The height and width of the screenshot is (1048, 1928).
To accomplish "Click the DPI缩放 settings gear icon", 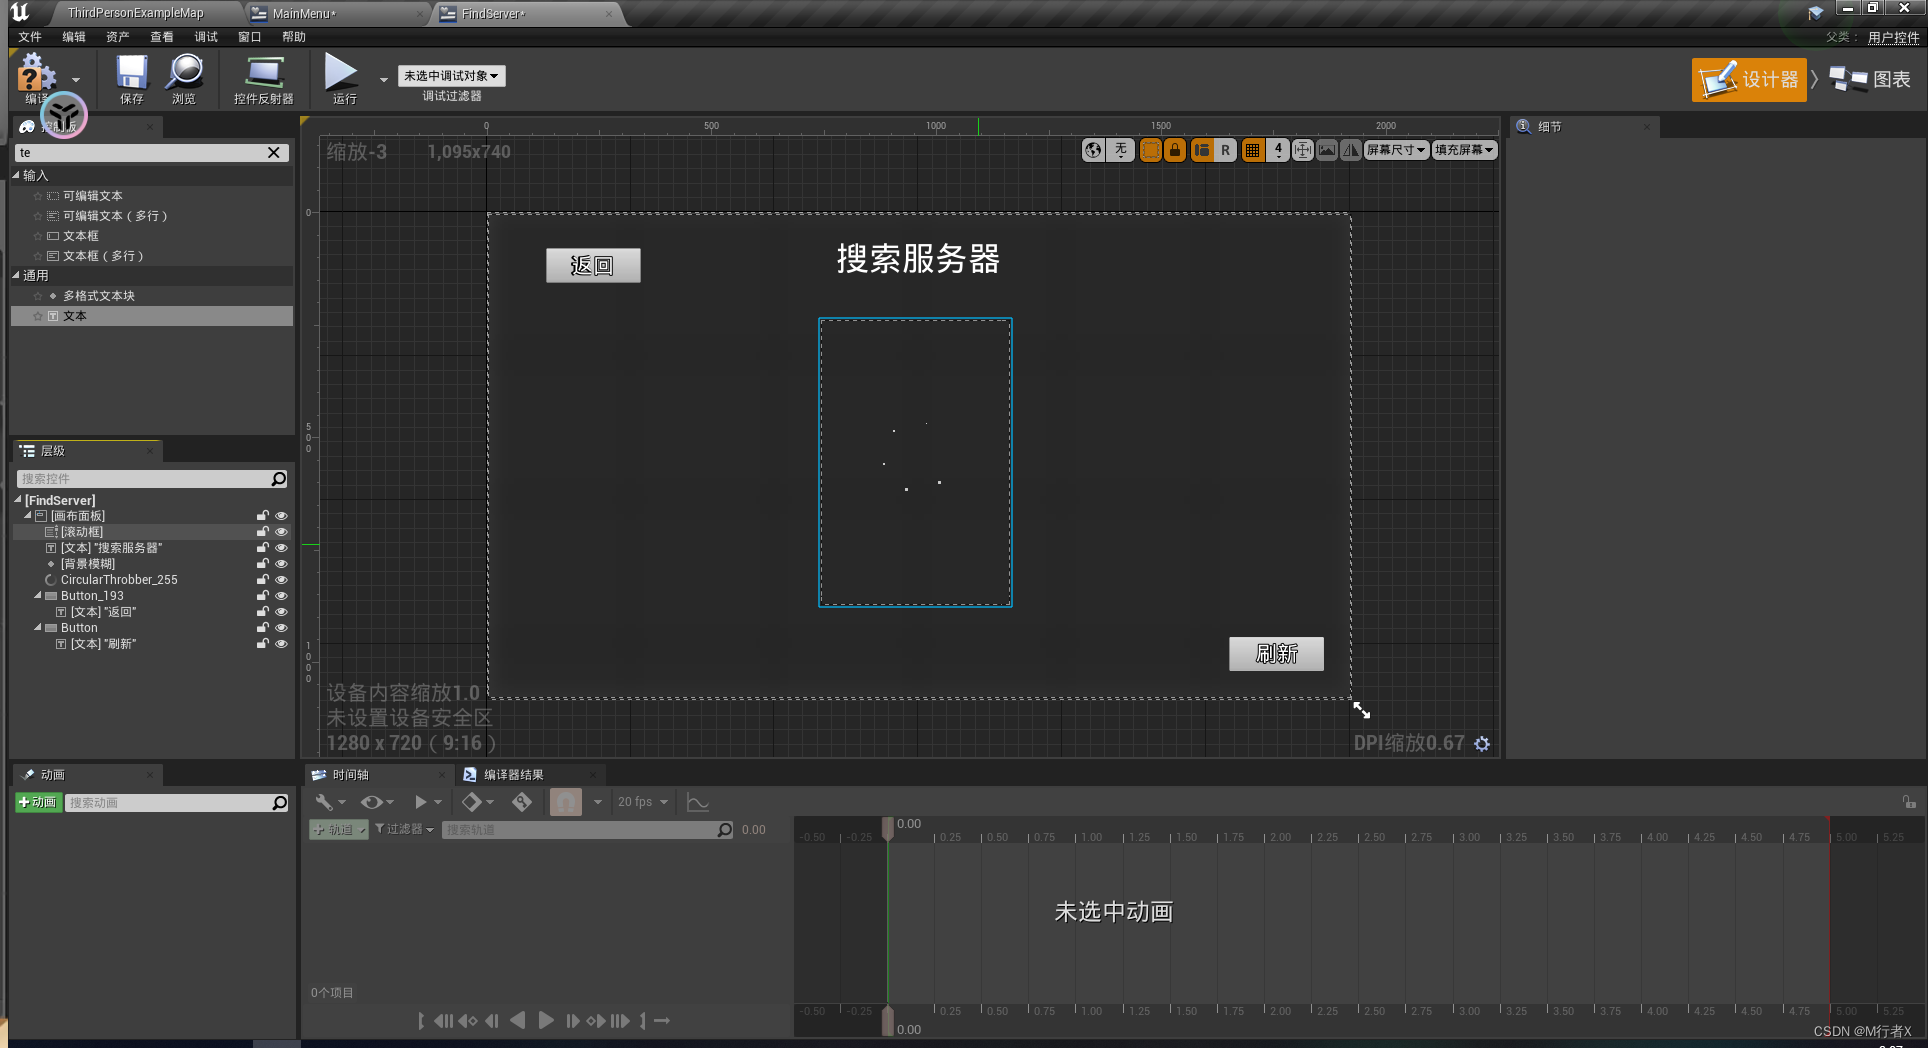I will click(x=1482, y=744).
